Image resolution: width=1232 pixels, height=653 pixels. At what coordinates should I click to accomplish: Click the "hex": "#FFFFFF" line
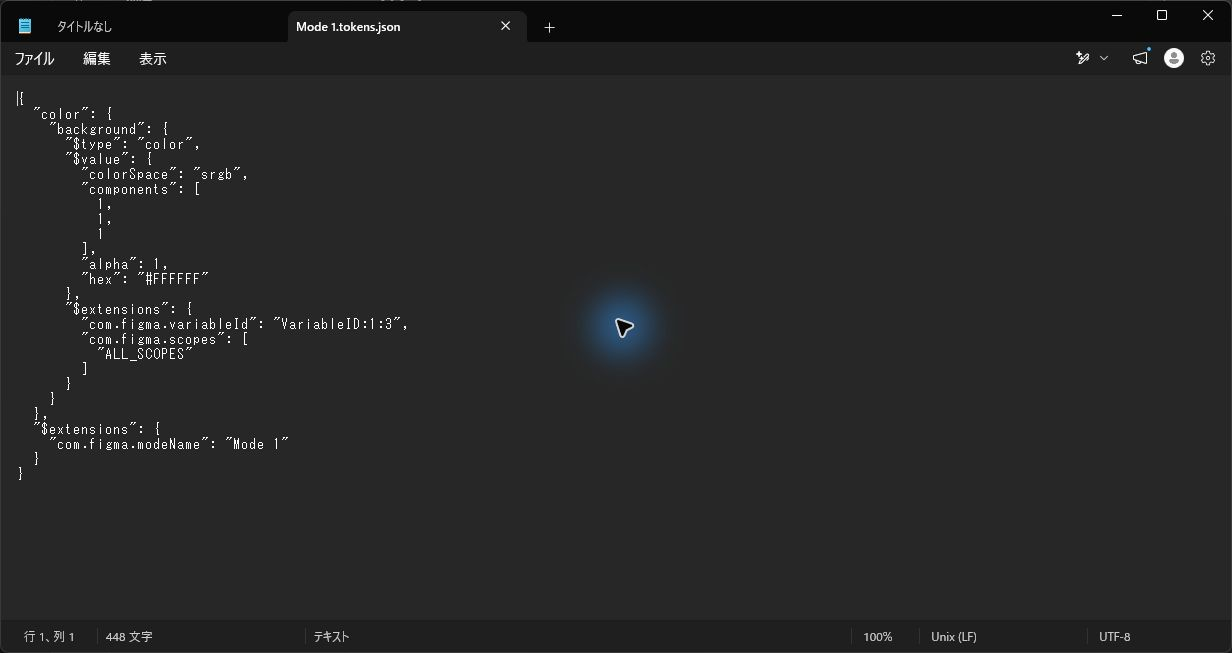tap(145, 279)
